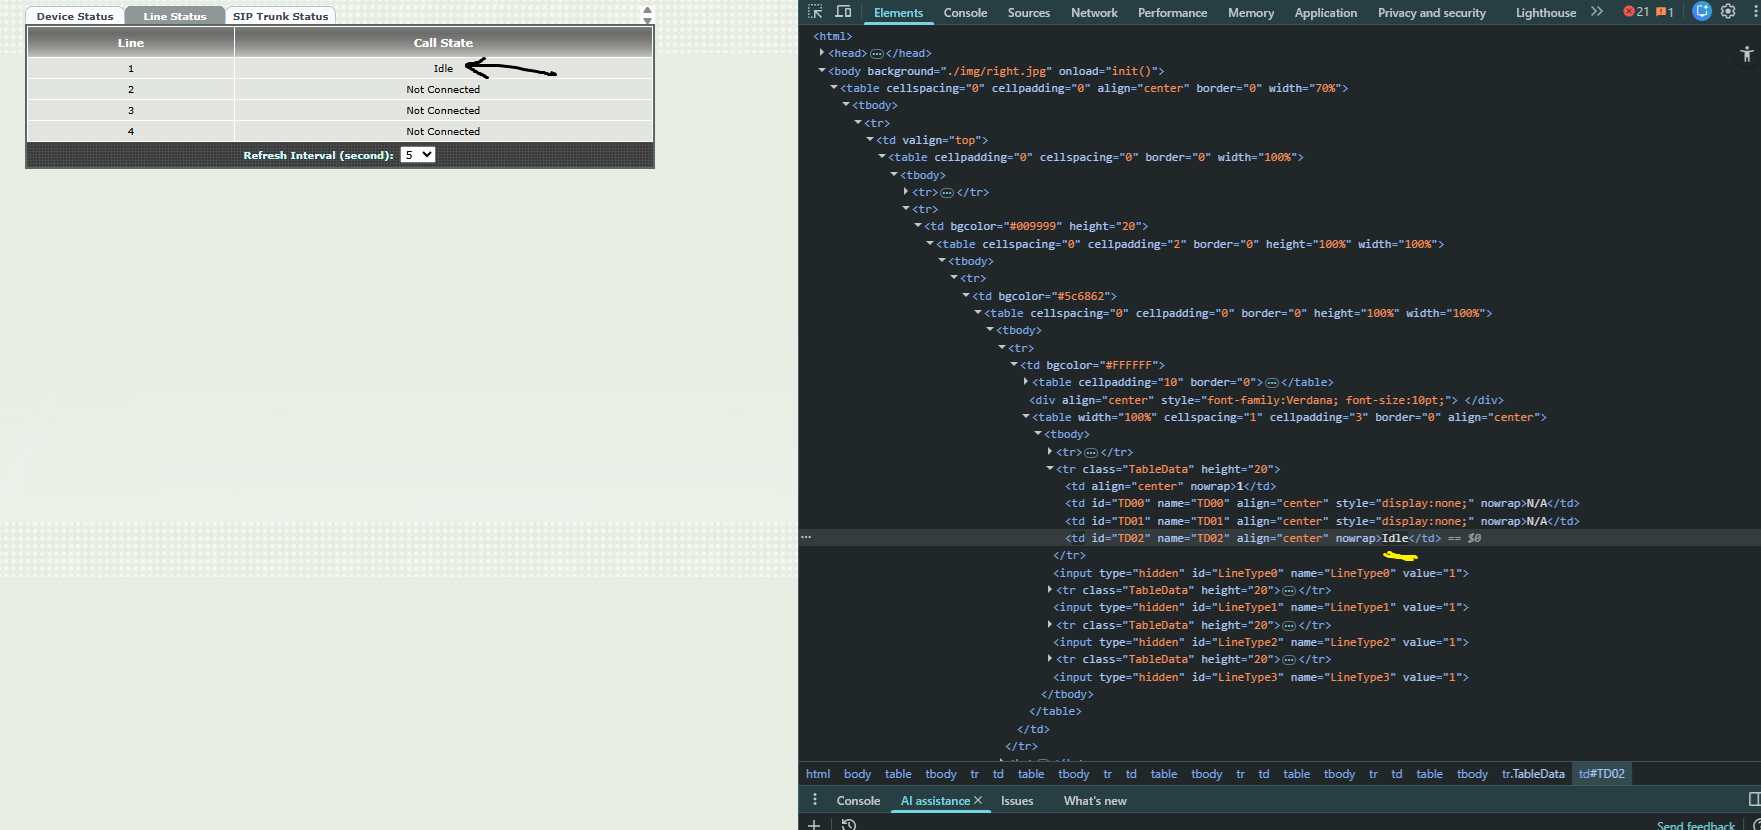Click the blue AI assistance icon in the toolbar

(1701, 12)
